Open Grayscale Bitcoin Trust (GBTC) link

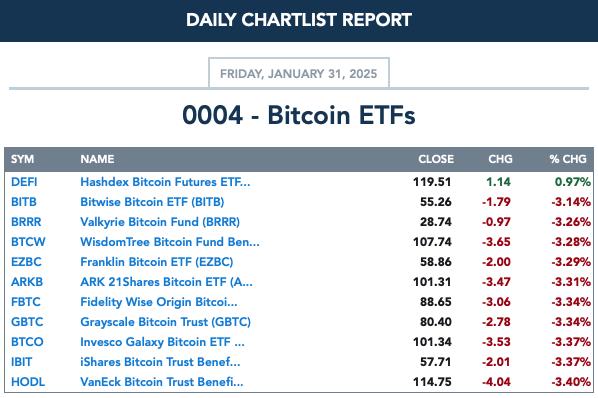166,322
